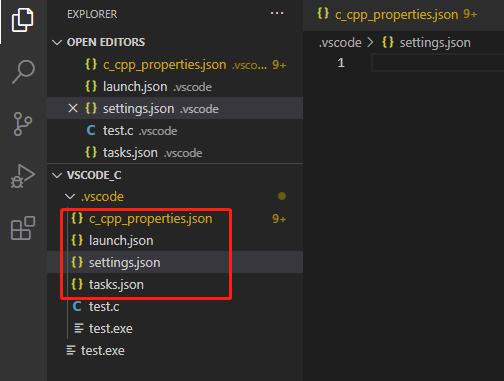The height and width of the screenshot is (381, 504).
Task: Select test.c in Open Editors list
Action: tap(175, 130)
